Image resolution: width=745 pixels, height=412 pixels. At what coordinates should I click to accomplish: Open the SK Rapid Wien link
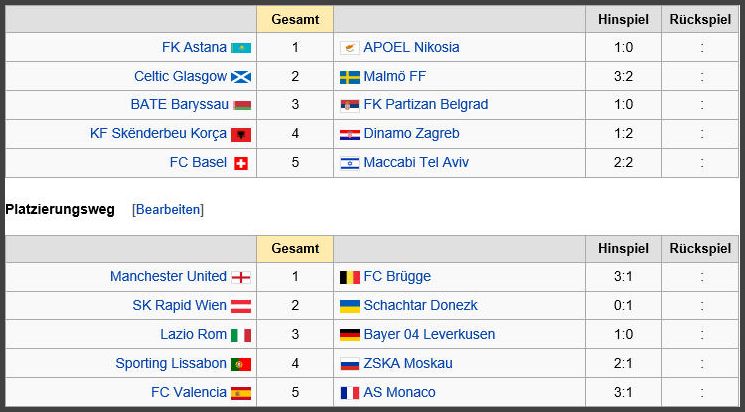point(180,305)
